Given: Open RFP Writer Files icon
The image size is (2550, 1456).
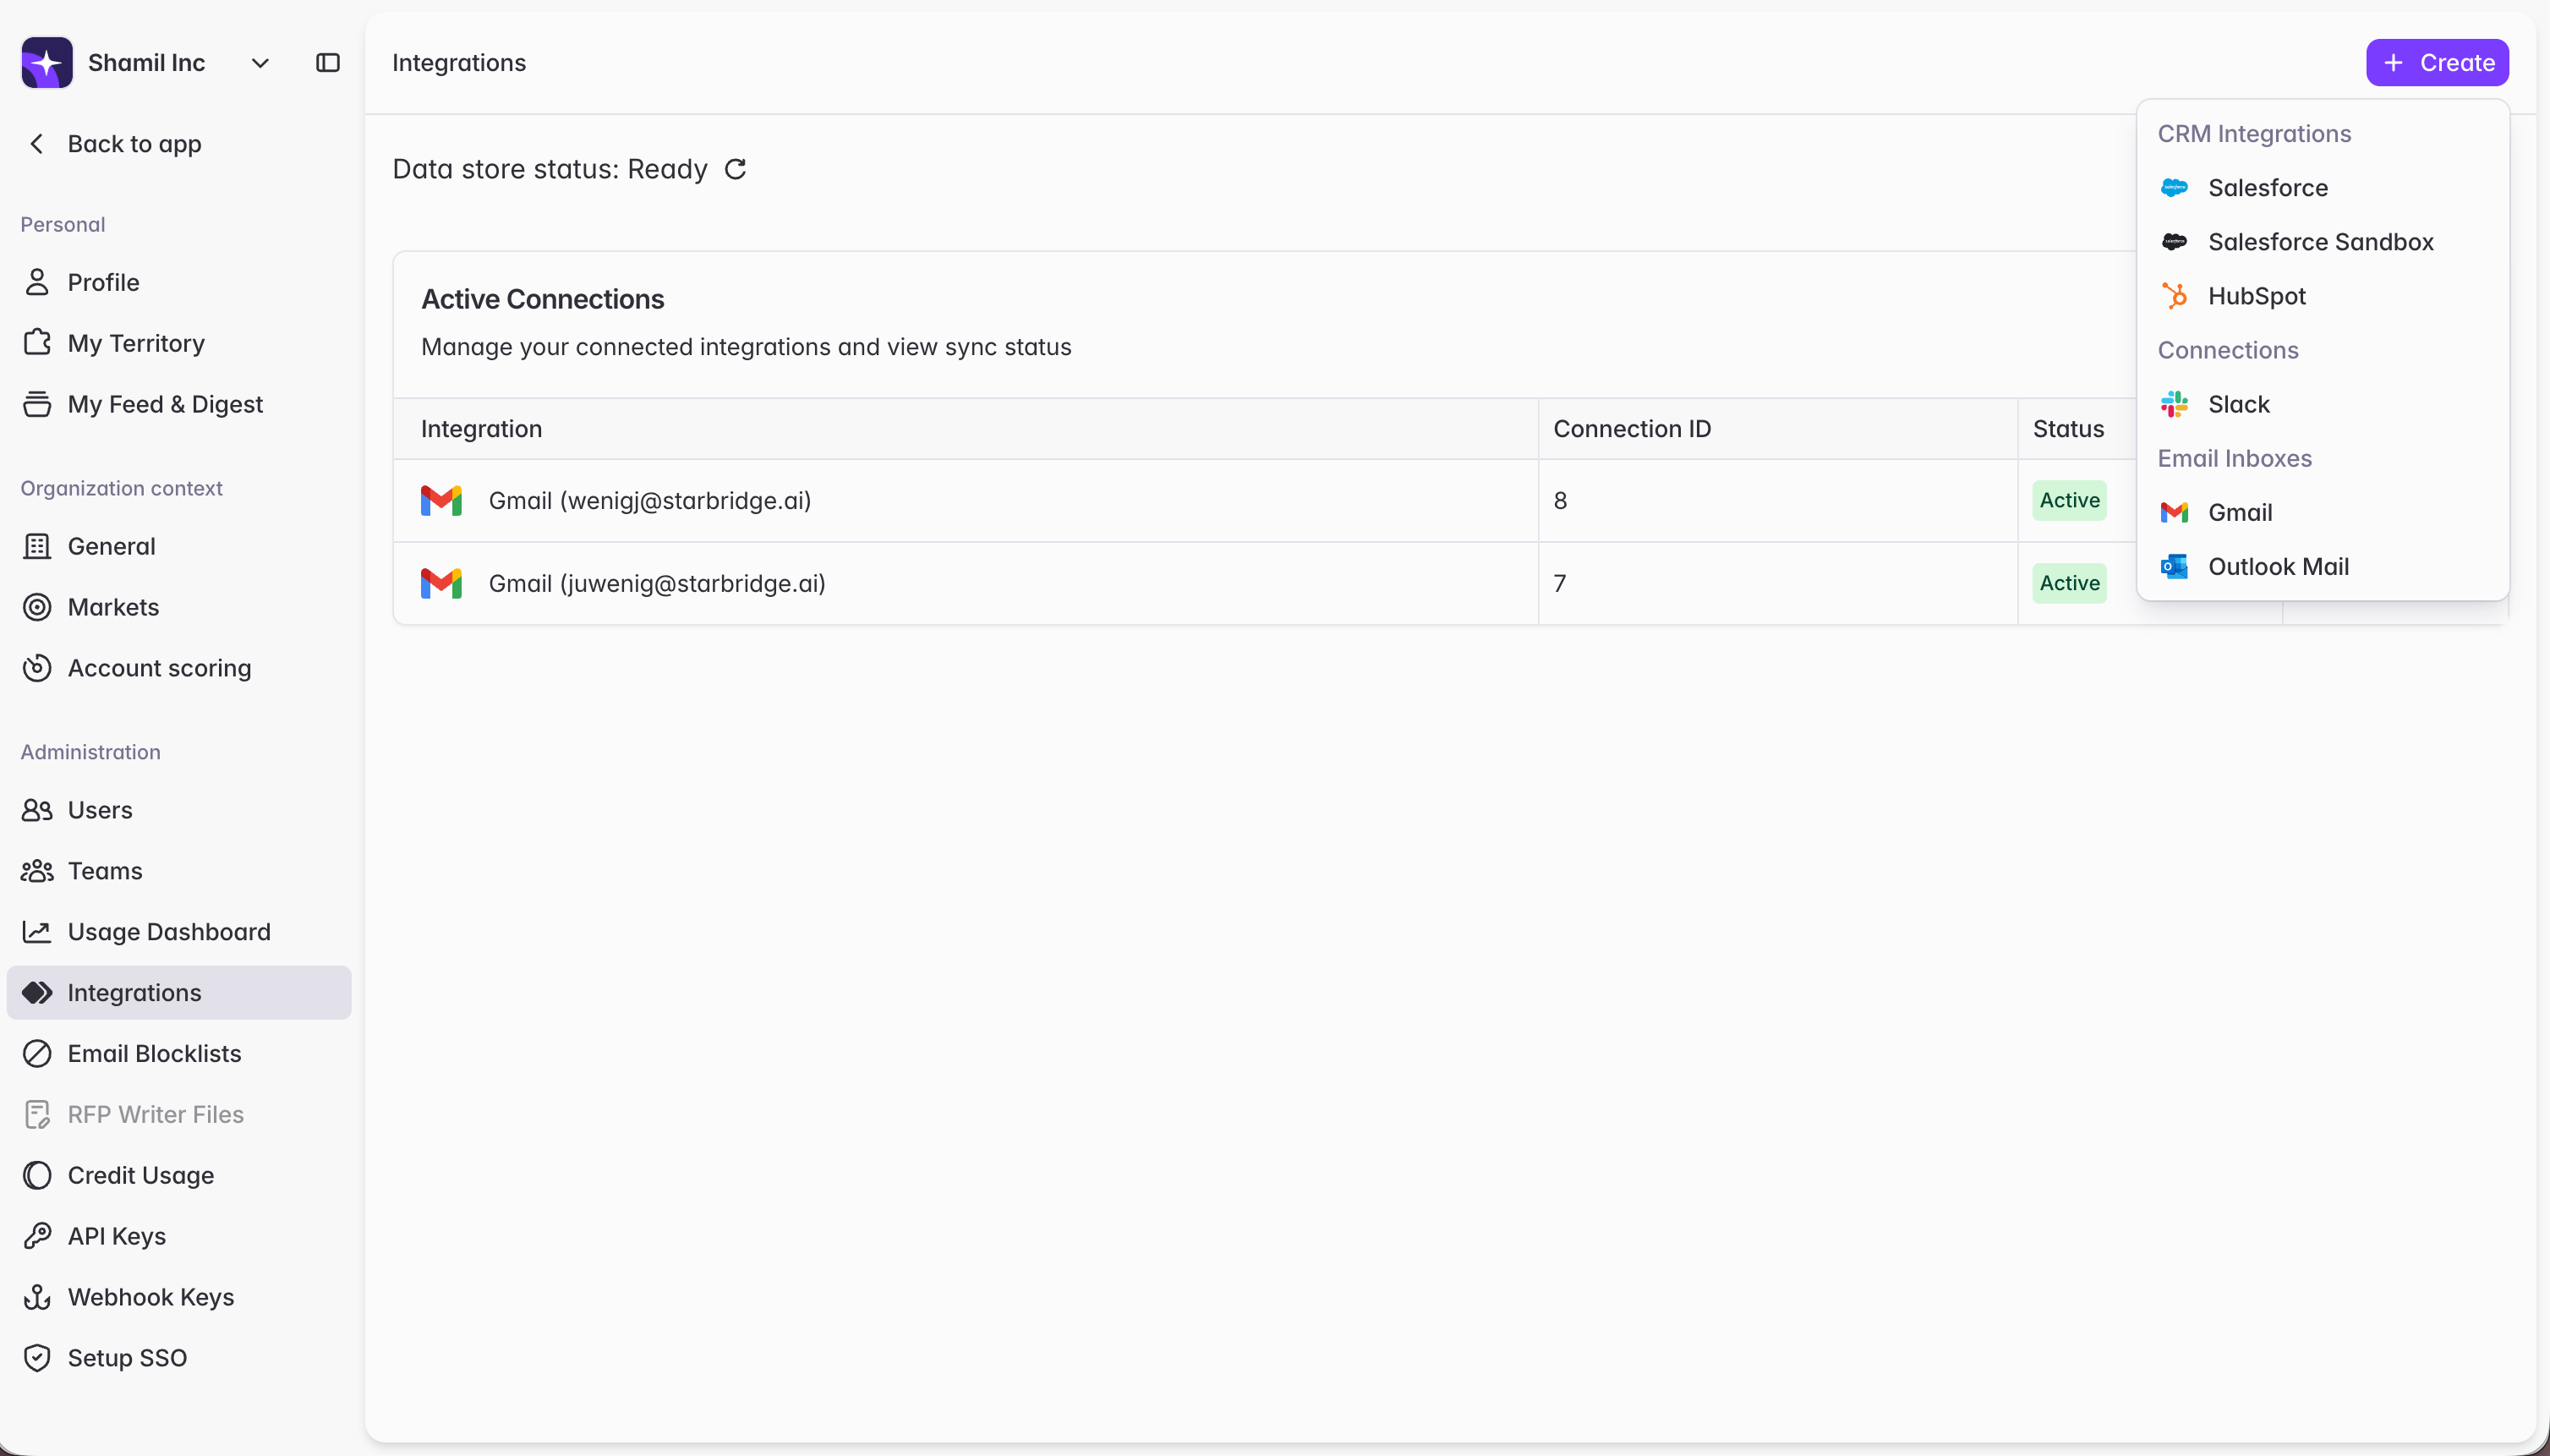Looking at the screenshot, I should (x=37, y=1115).
